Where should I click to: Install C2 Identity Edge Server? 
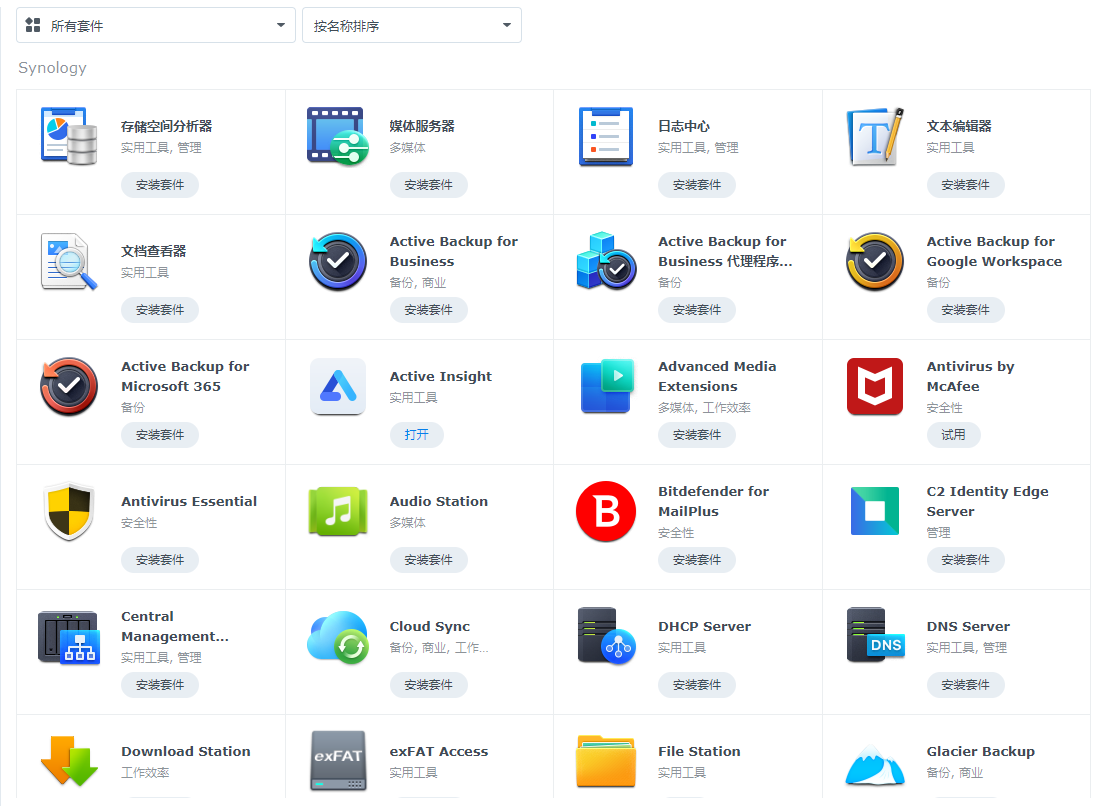click(x=965, y=559)
